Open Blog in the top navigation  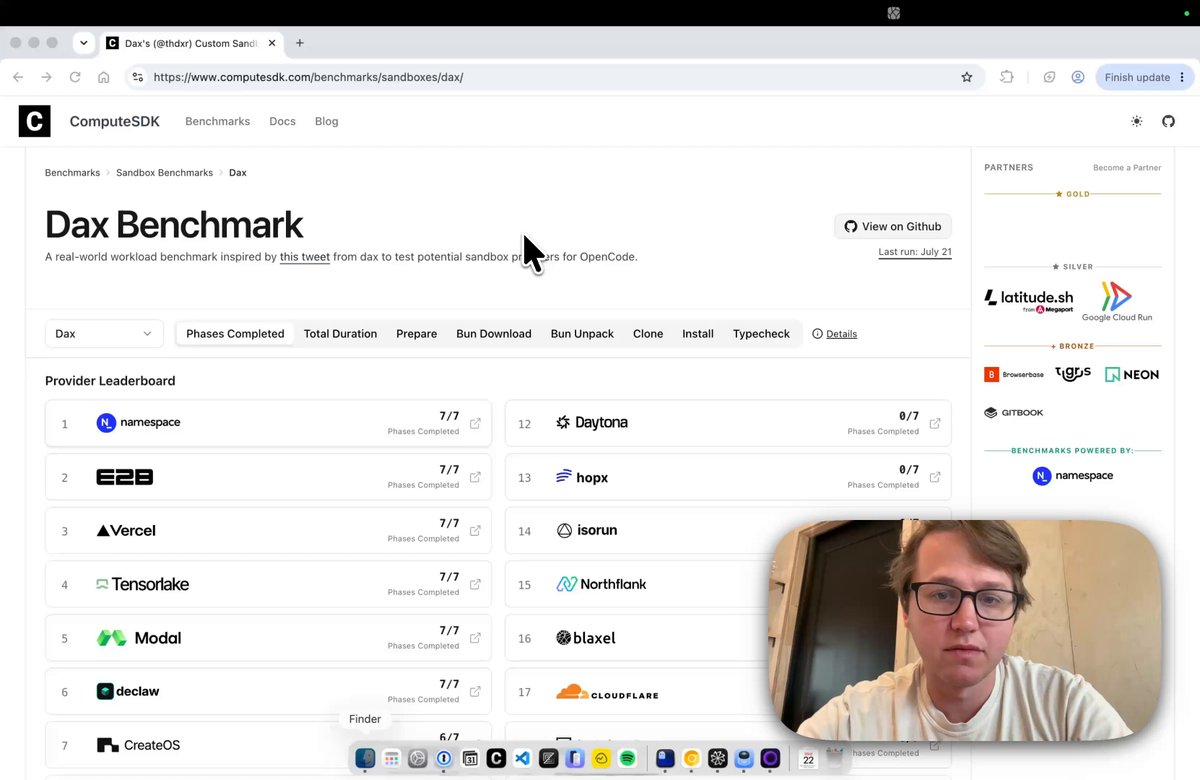tap(327, 121)
